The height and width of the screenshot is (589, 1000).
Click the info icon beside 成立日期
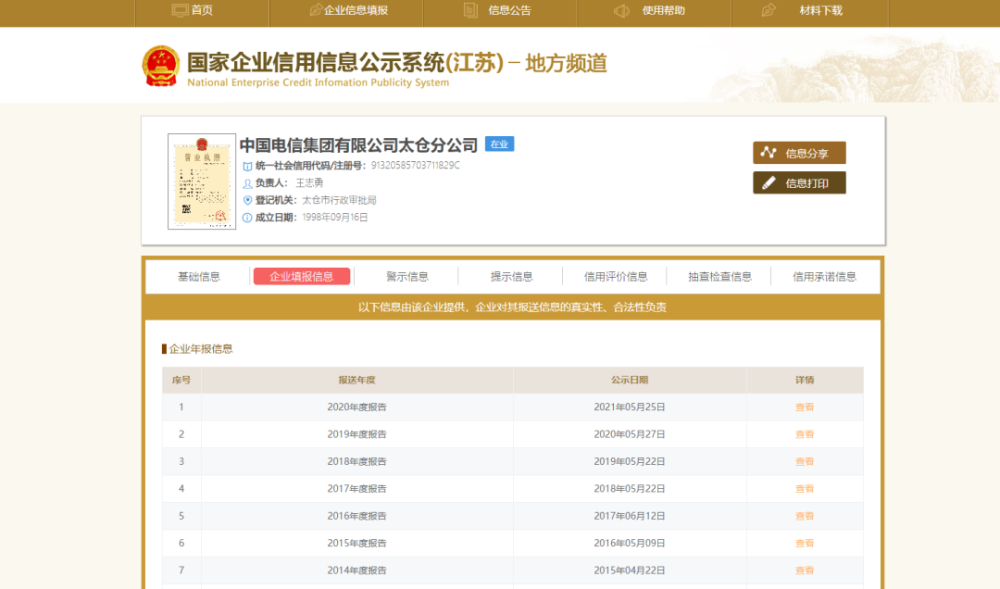pyautogui.click(x=247, y=217)
